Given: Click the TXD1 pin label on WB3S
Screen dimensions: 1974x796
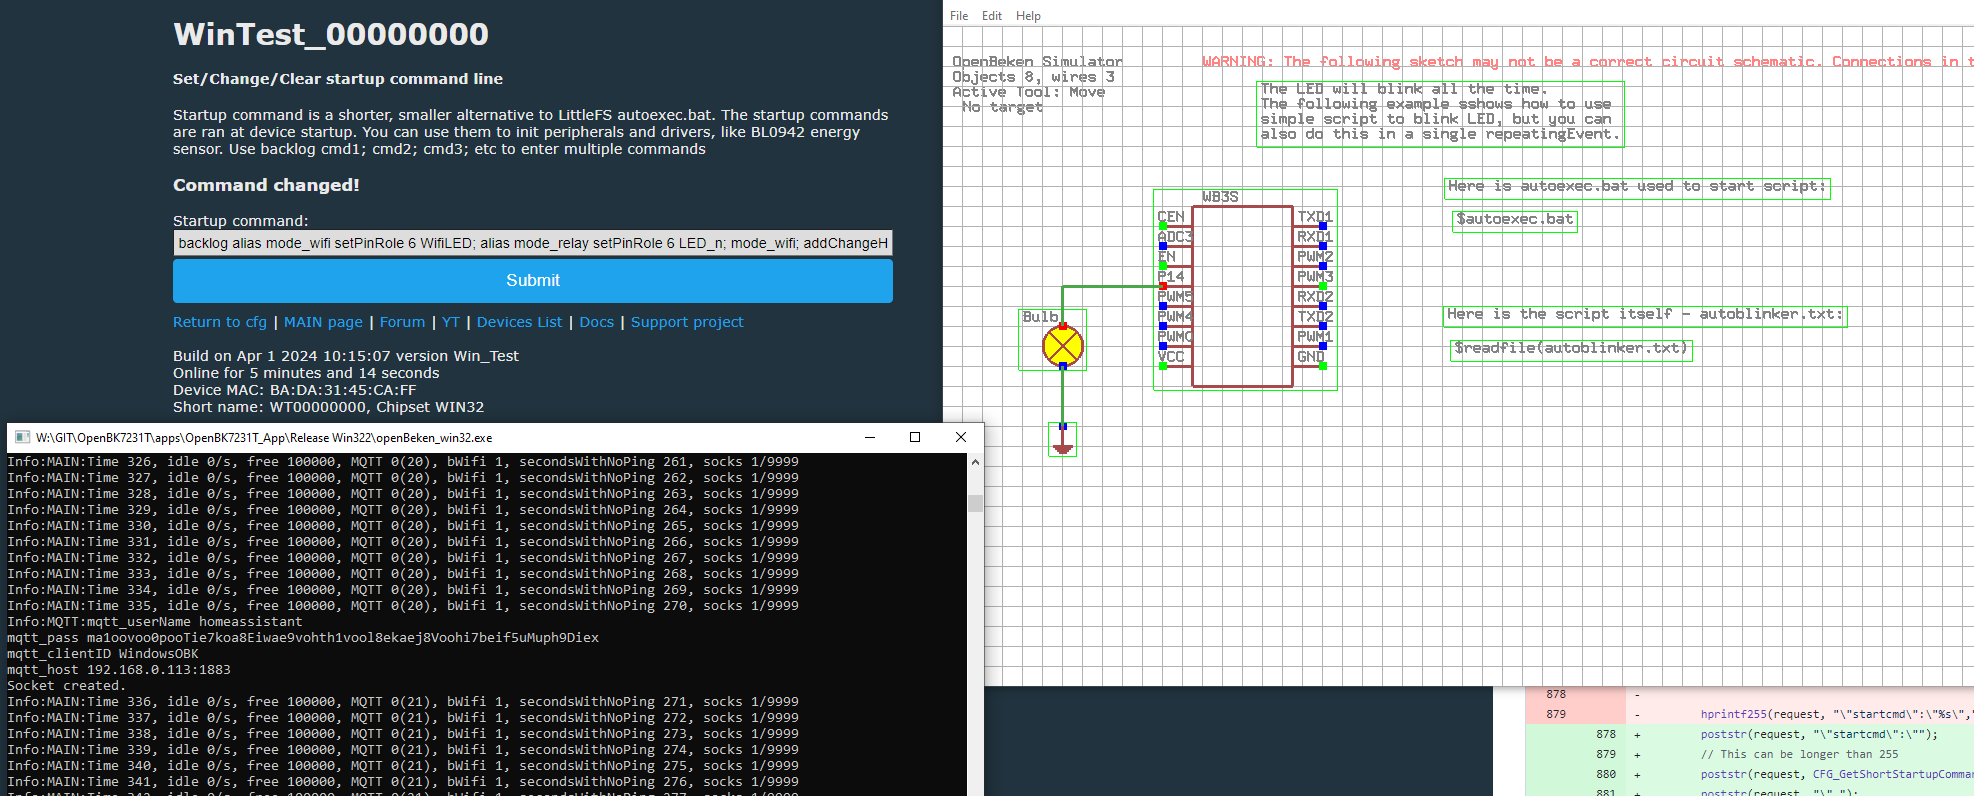Looking at the screenshot, I should tap(1315, 217).
